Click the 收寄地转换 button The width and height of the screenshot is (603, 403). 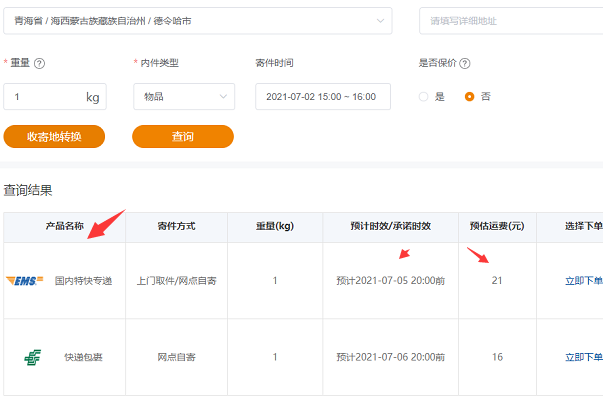point(54,137)
